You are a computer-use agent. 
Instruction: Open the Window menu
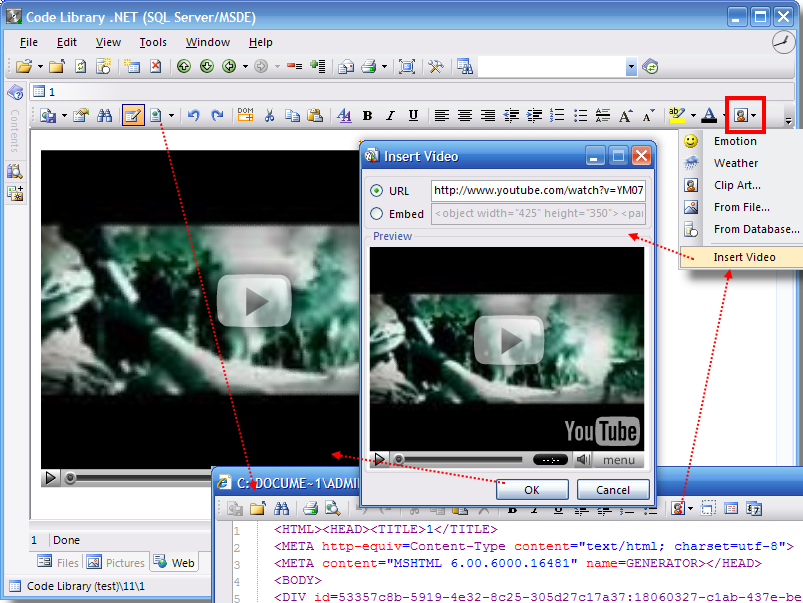[x=207, y=43]
